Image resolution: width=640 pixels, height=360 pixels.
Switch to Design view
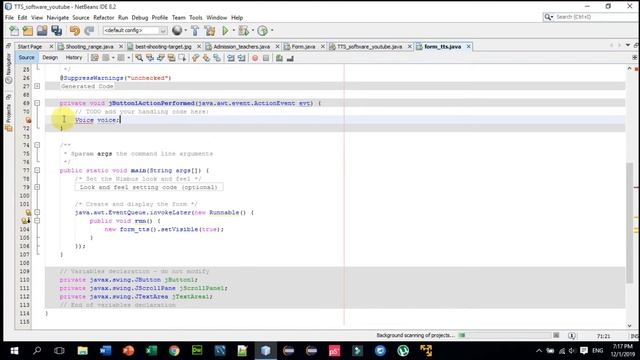pos(50,58)
